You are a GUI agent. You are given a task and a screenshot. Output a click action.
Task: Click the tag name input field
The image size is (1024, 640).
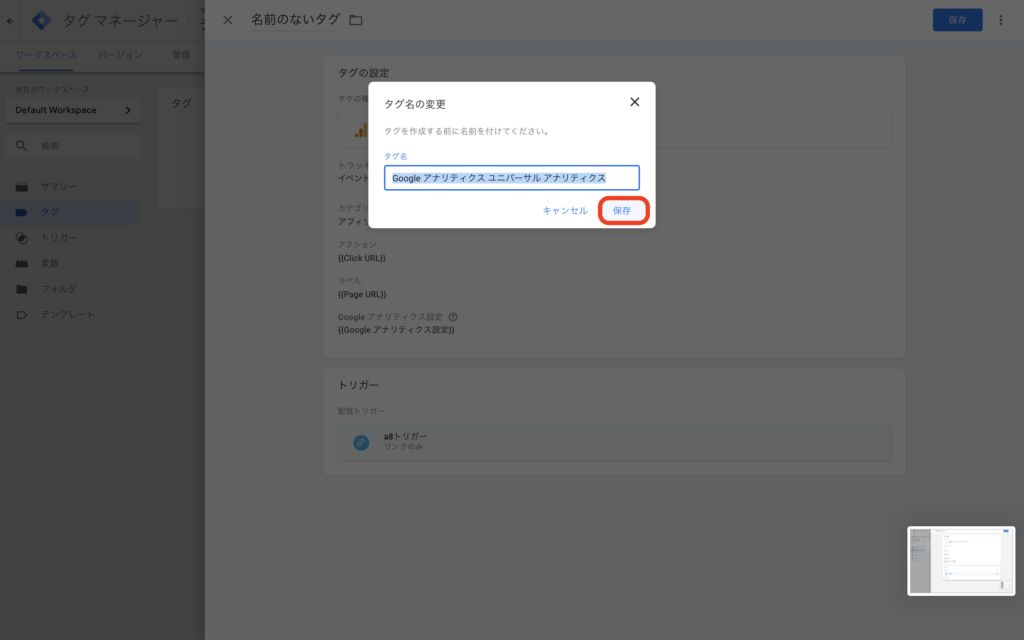pyautogui.click(x=511, y=178)
